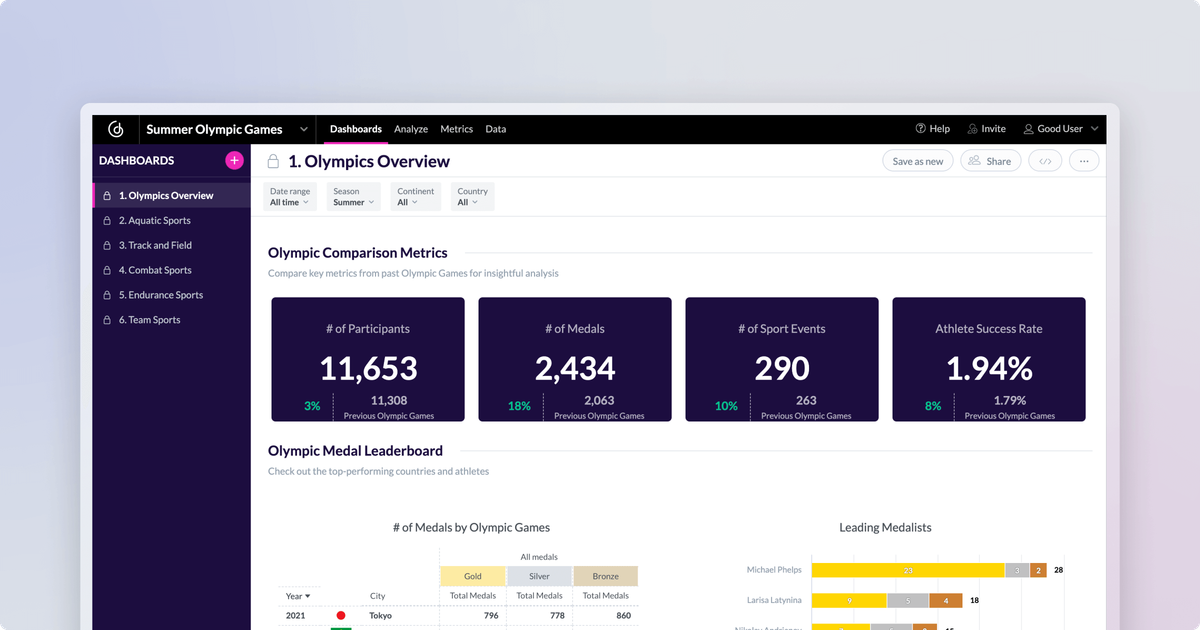
Task: Switch to the Analyze tab
Action: tap(411, 129)
